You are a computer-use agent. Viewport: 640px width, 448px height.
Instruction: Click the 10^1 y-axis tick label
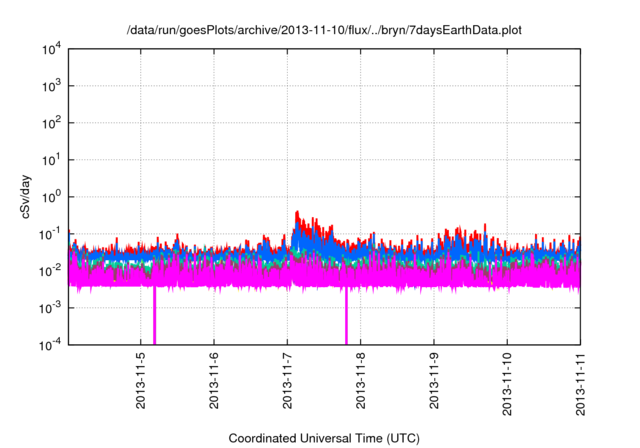(51, 160)
